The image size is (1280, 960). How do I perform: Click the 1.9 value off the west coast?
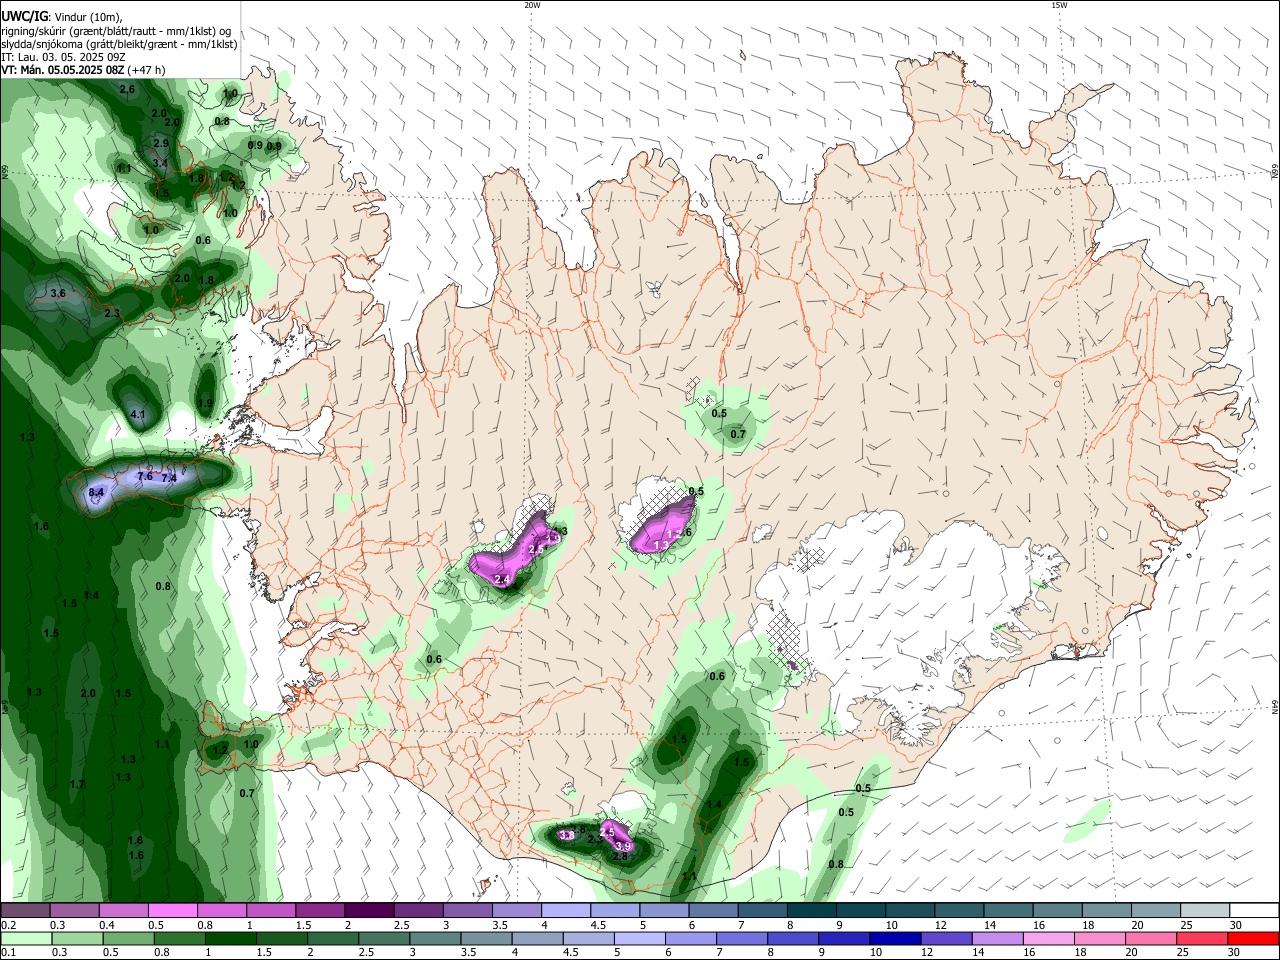(x=205, y=404)
